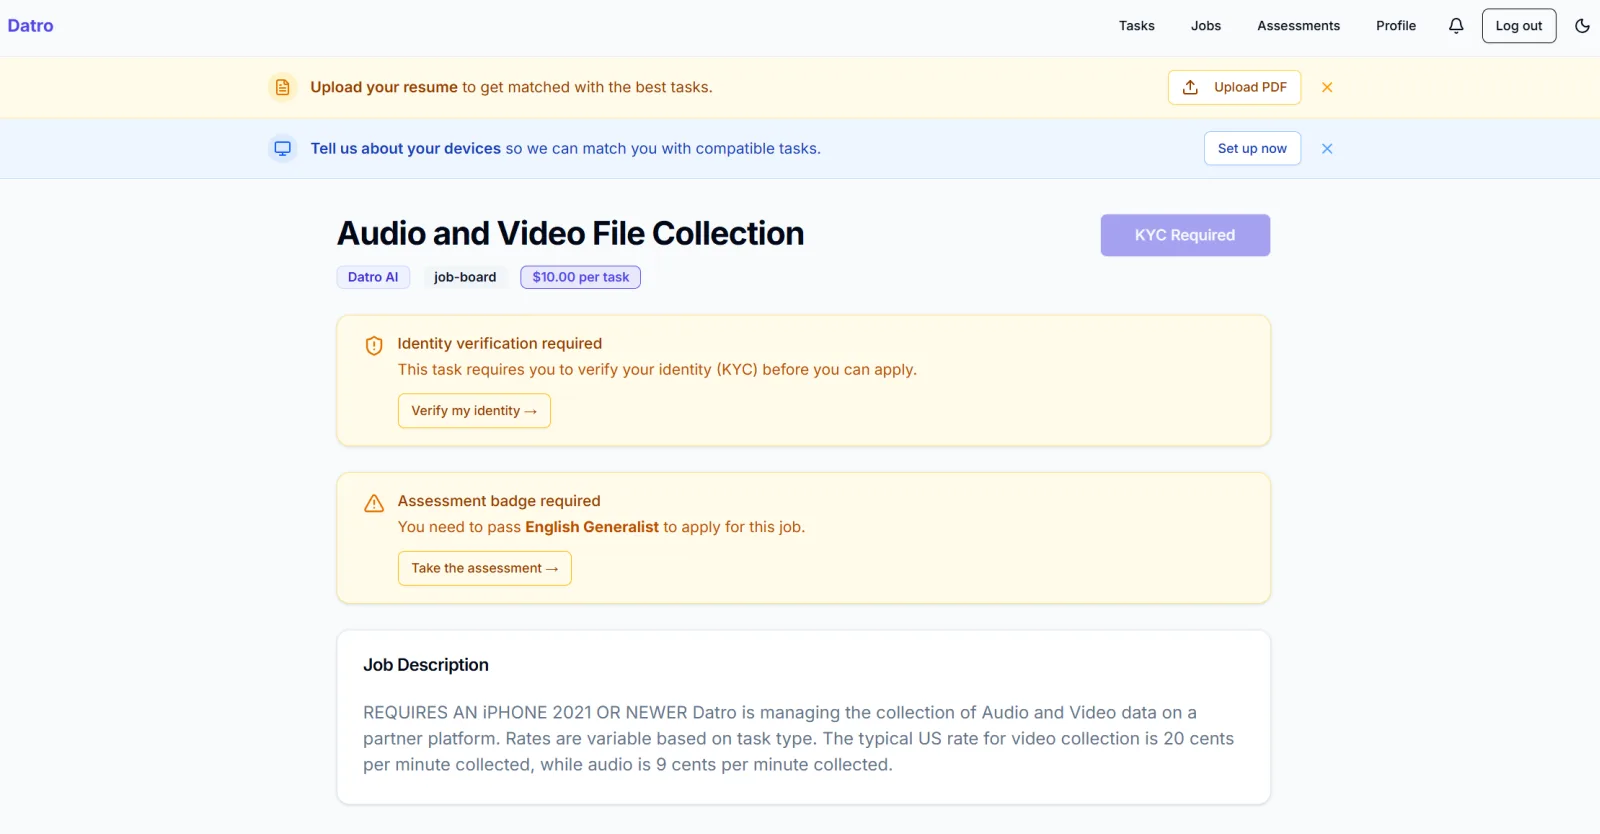Click the English Generalist bold text

[x=592, y=528]
